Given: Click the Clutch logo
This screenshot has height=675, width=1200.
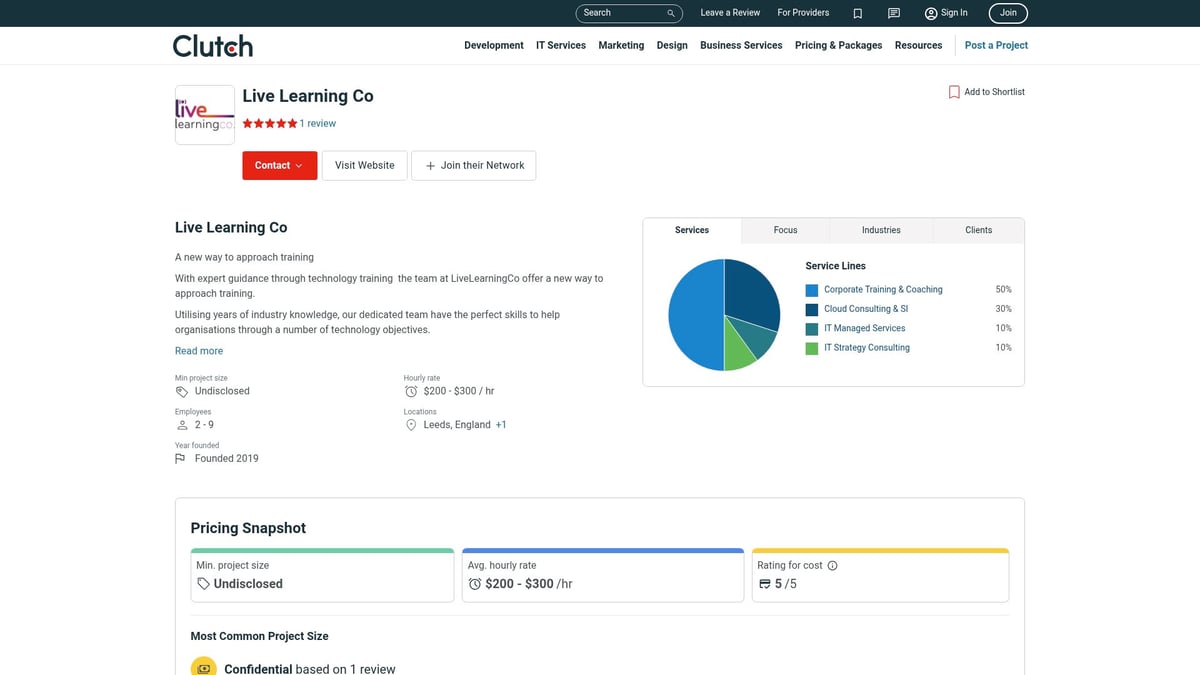Looking at the screenshot, I should (212, 46).
